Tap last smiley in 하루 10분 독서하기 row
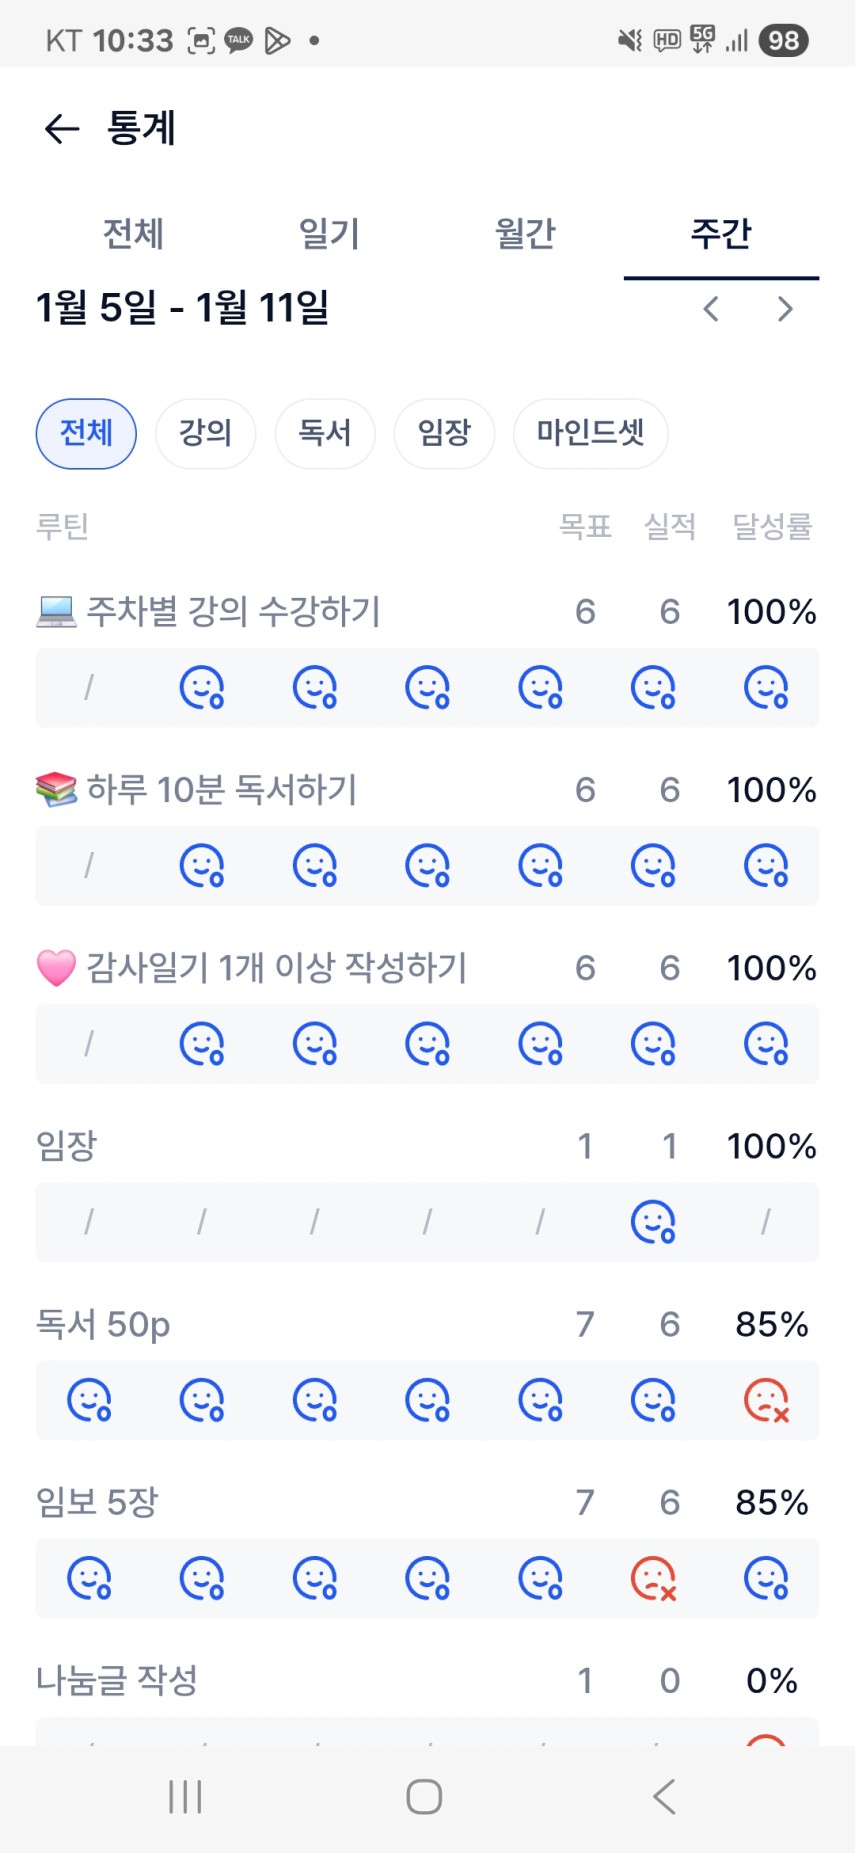The width and height of the screenshot is (855, 1853). pos(767,866)
